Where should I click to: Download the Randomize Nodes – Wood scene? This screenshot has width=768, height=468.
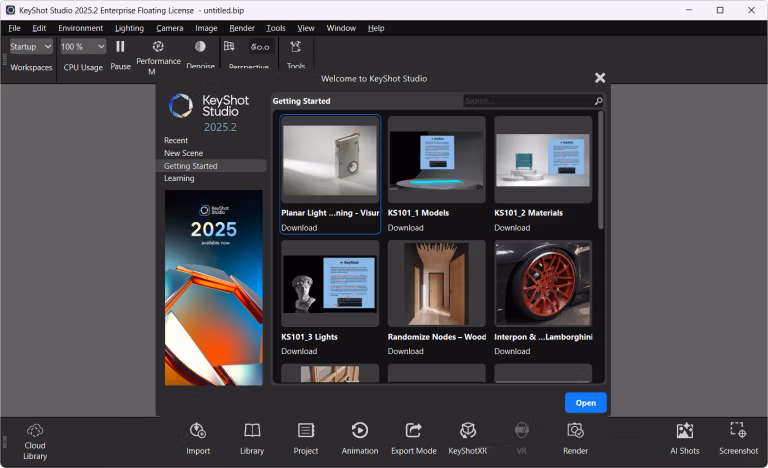(406, 351)
